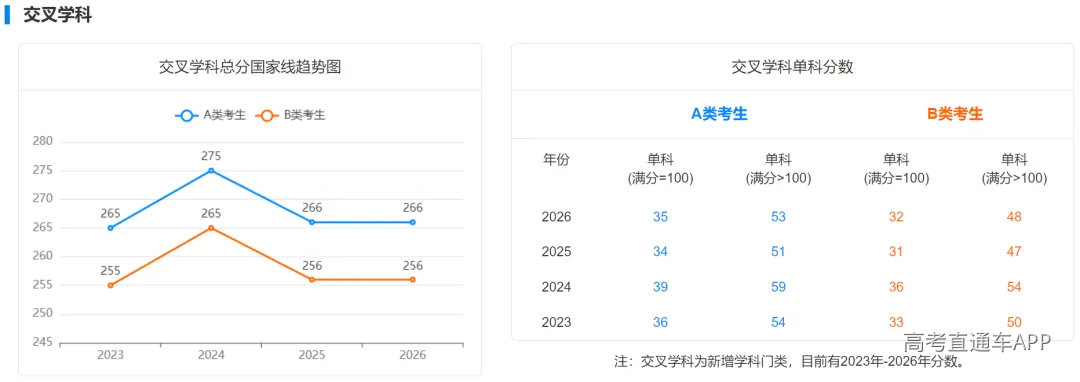Click the value 48 in the 2026 row
The width and height of the screenshot is (1080, 382).
[1014, 217]
